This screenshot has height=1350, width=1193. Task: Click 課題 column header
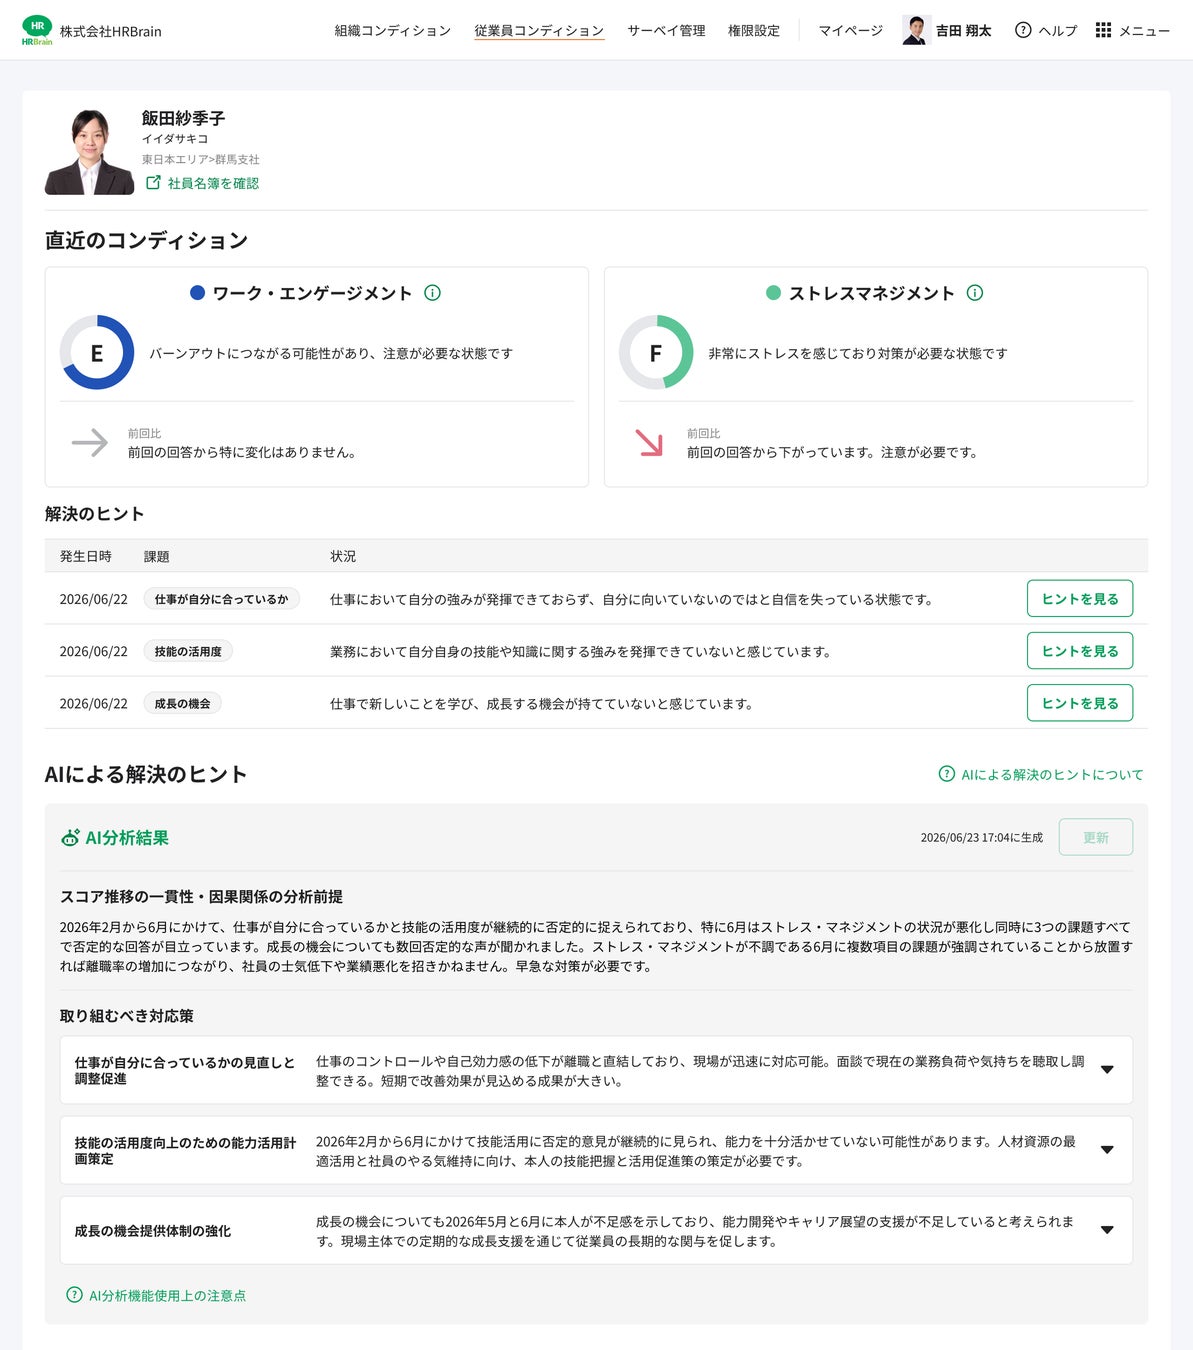click(157, 556)
